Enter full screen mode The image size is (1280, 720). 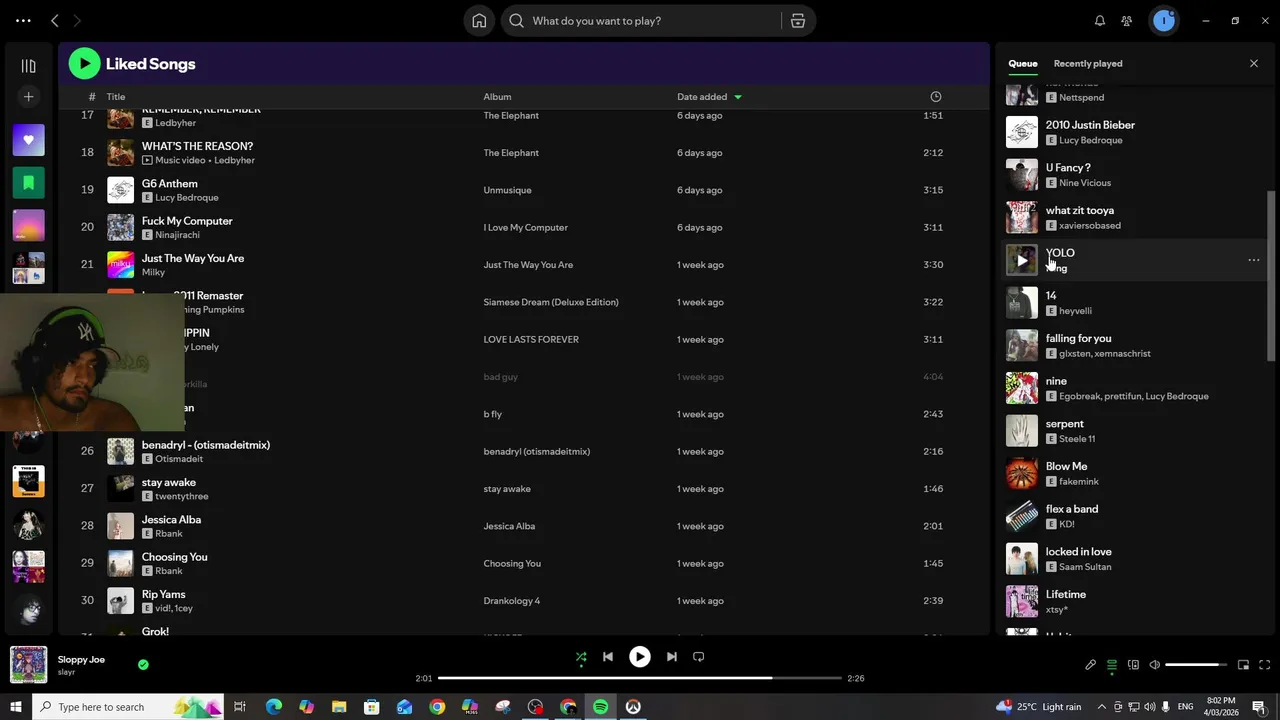pyautogui.click(x=1265, y=665)
